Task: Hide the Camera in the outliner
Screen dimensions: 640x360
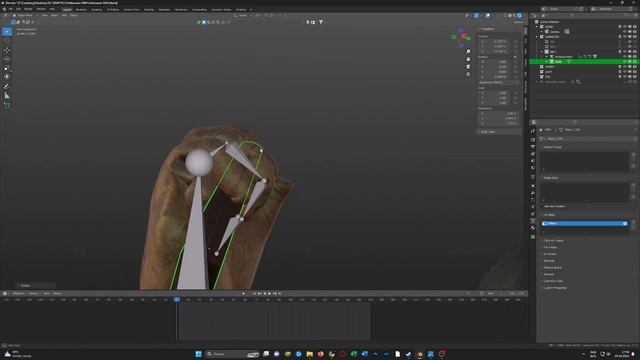Action: 624,31
